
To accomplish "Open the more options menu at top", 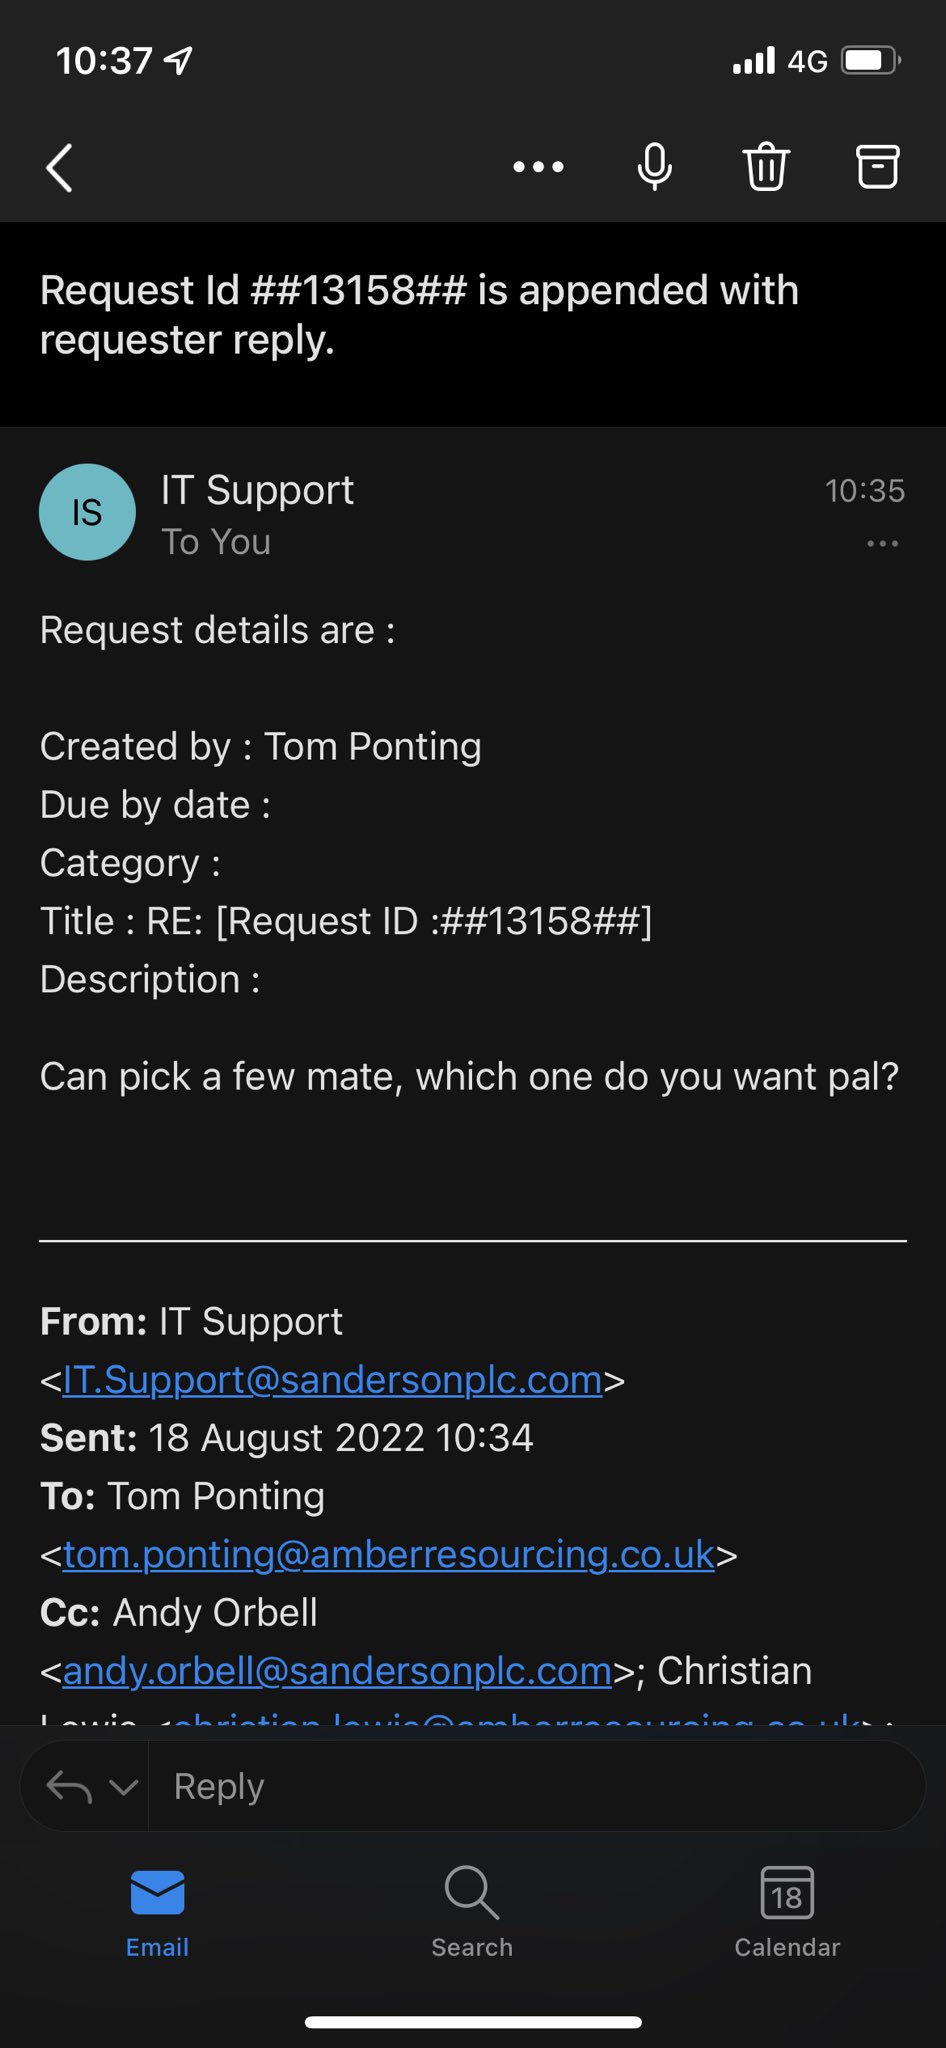I will [538, 167].
